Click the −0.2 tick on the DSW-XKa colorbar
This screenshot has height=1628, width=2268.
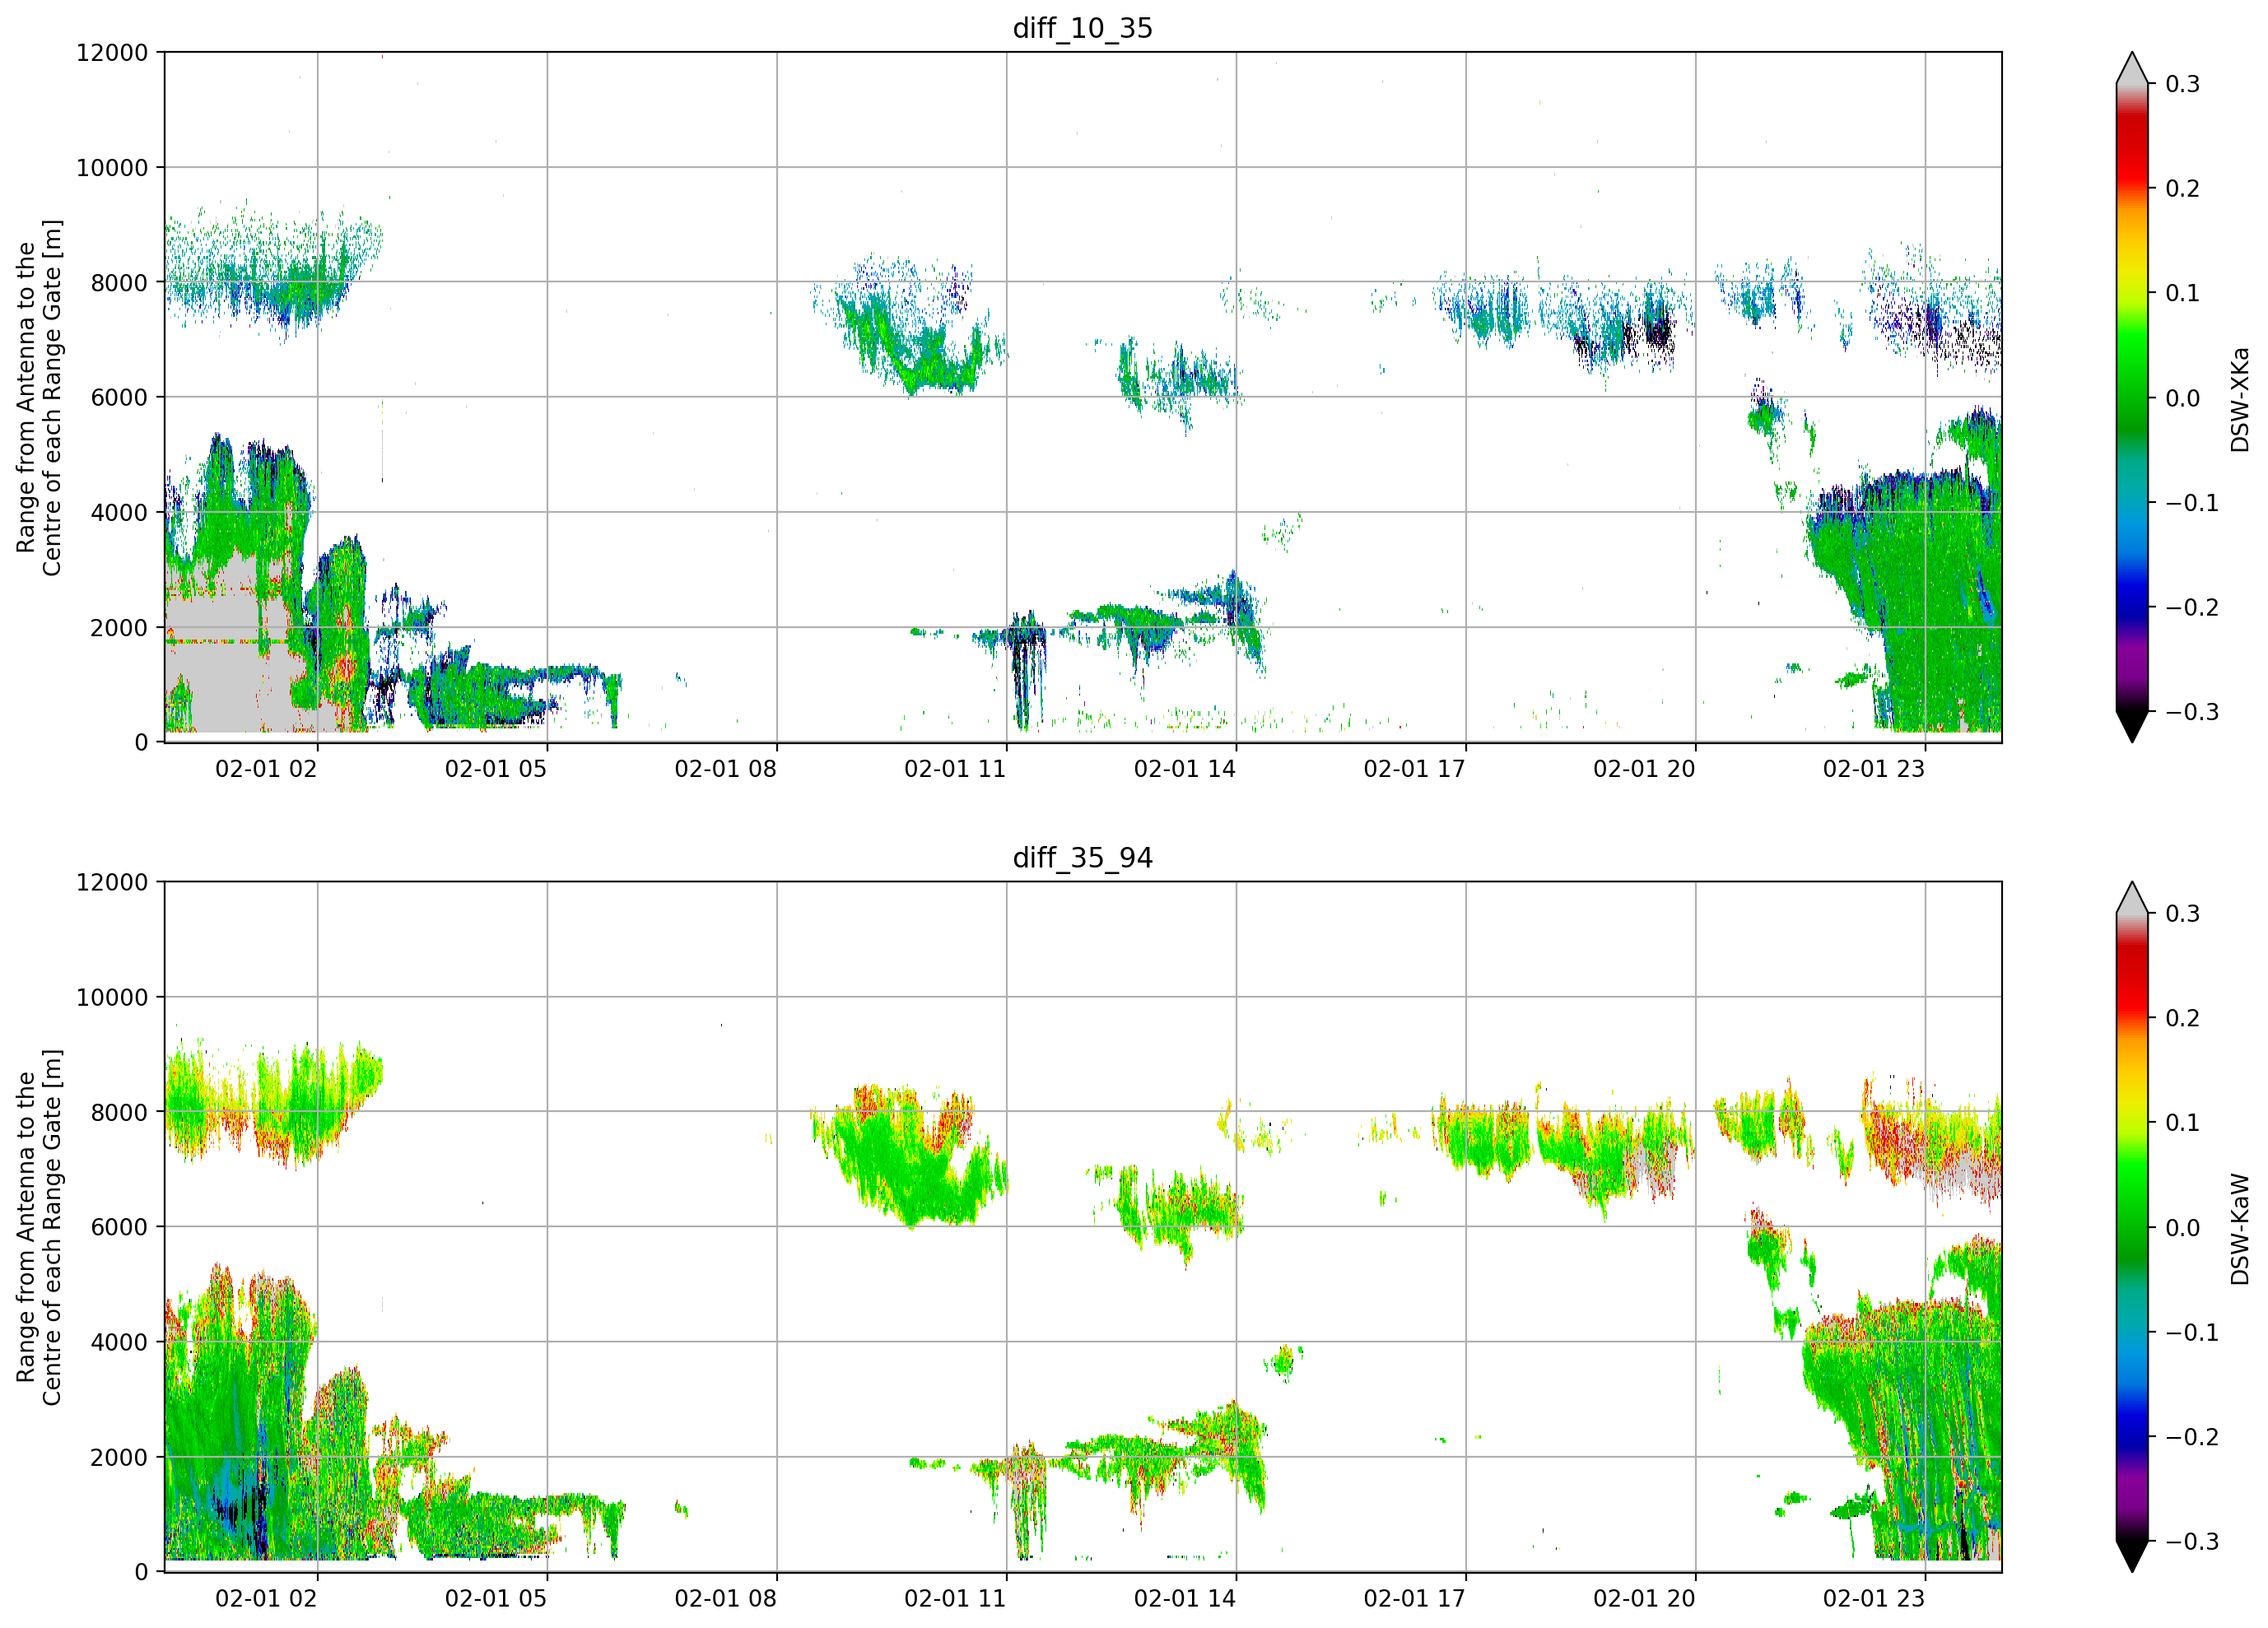point(2191,608)
